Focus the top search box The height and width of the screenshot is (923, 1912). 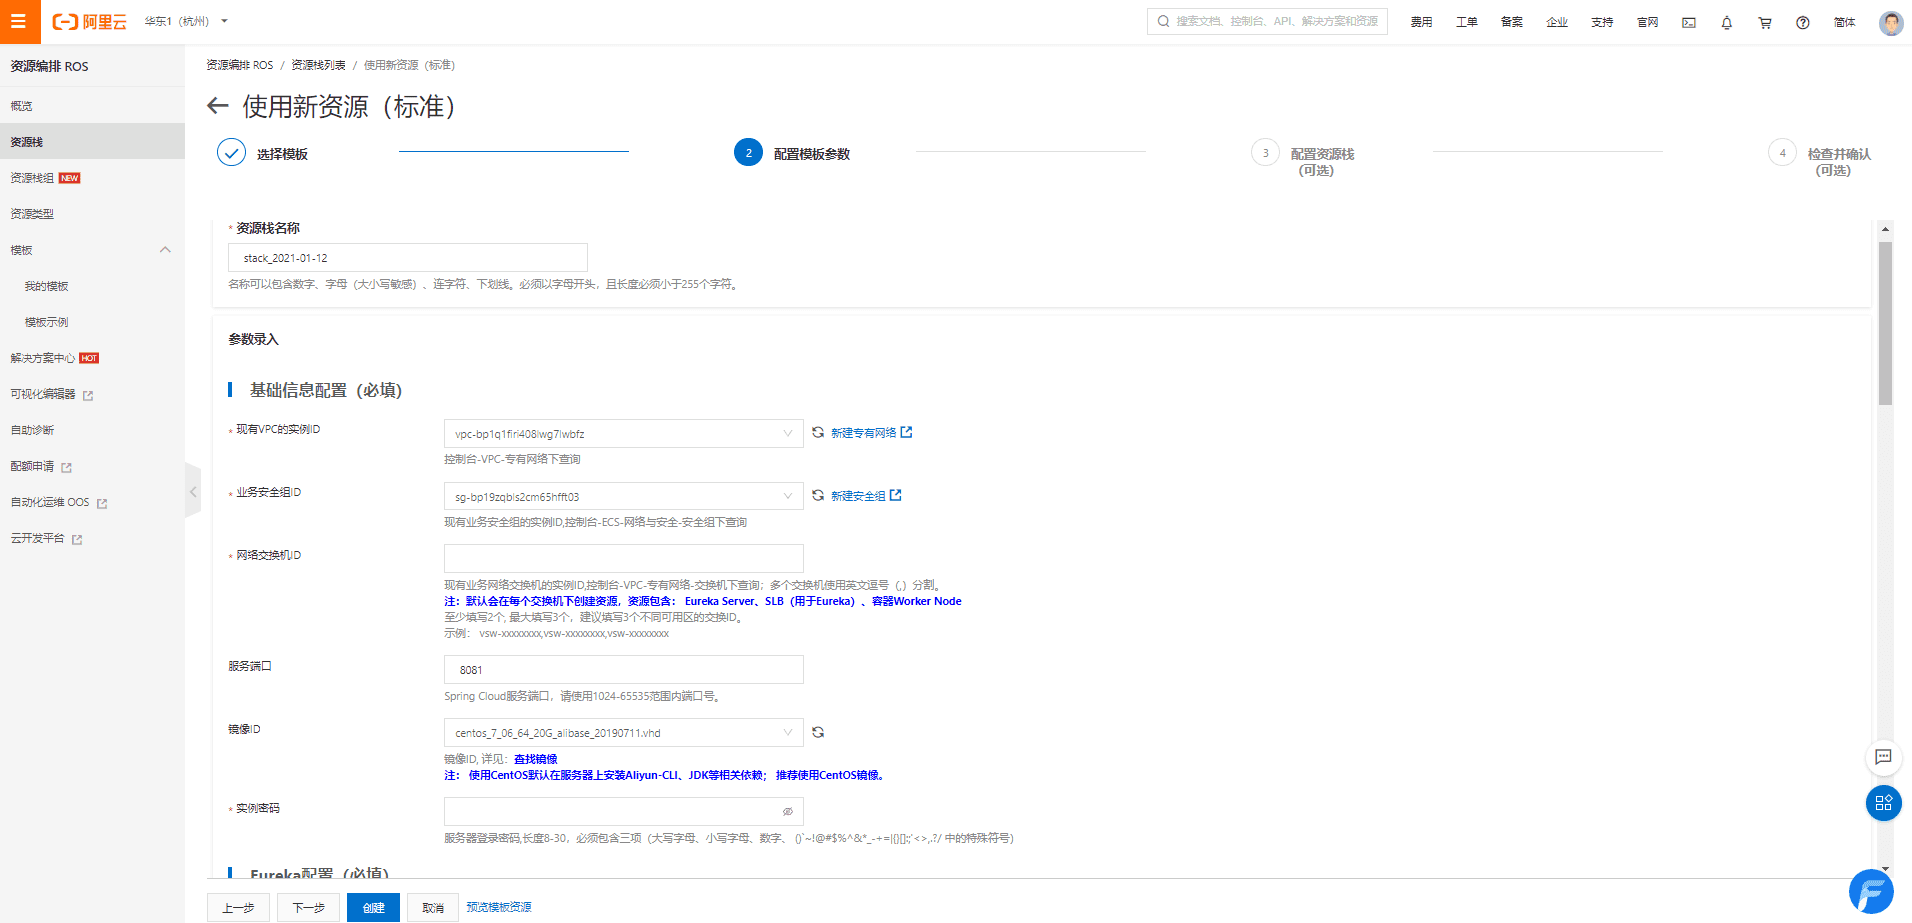point(1267,21)
